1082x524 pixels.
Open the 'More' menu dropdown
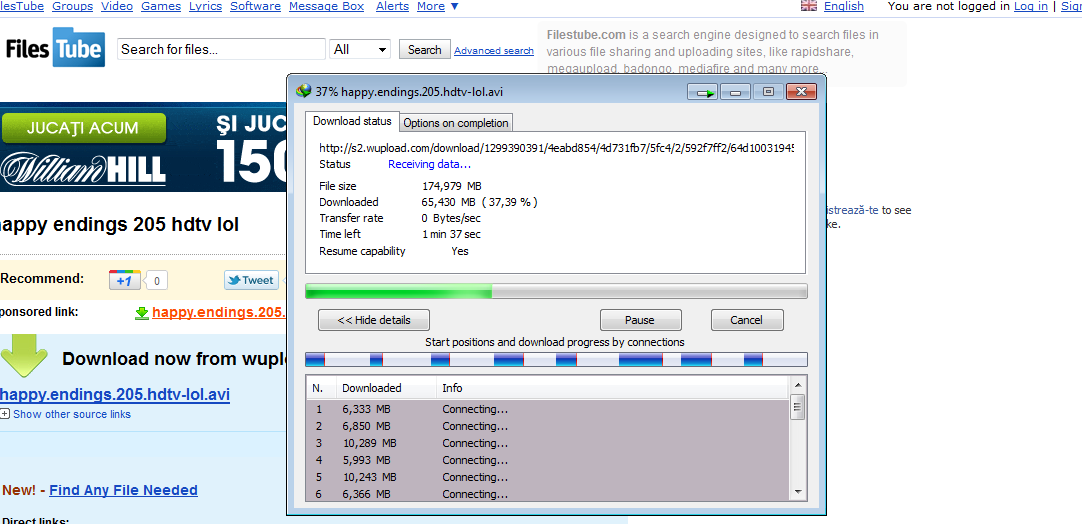click(438, 6)
